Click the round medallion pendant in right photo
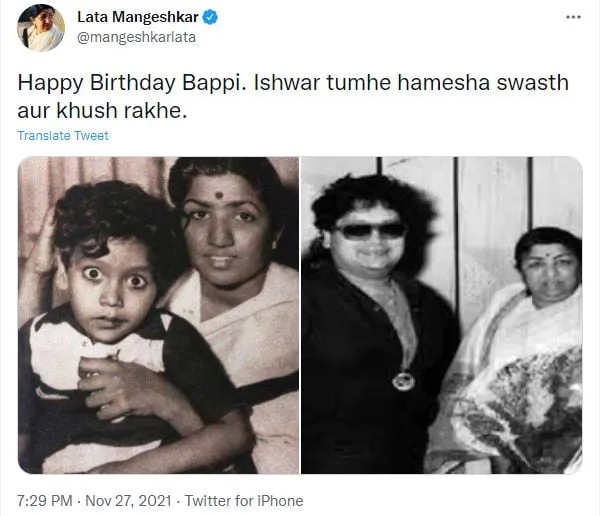603x516 pixels. pos(403,381)
